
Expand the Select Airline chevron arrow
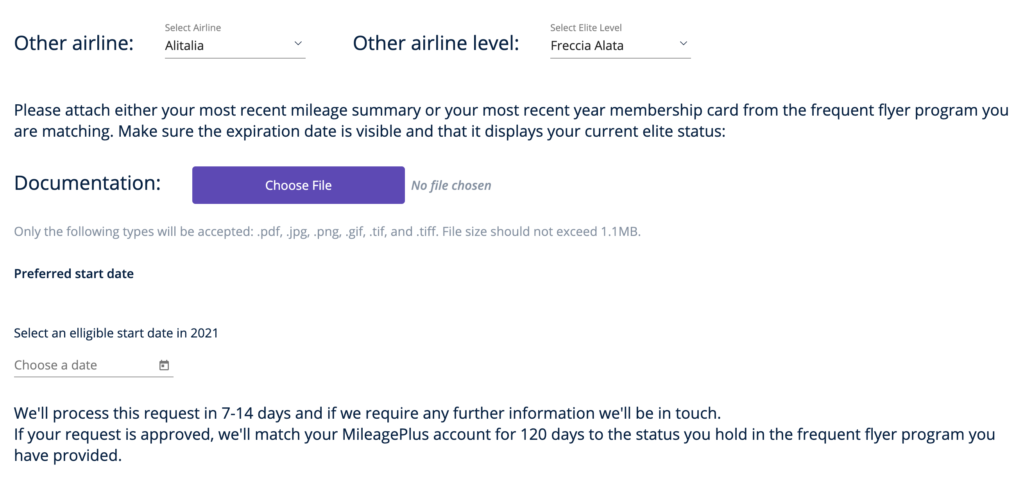[298, 44]
